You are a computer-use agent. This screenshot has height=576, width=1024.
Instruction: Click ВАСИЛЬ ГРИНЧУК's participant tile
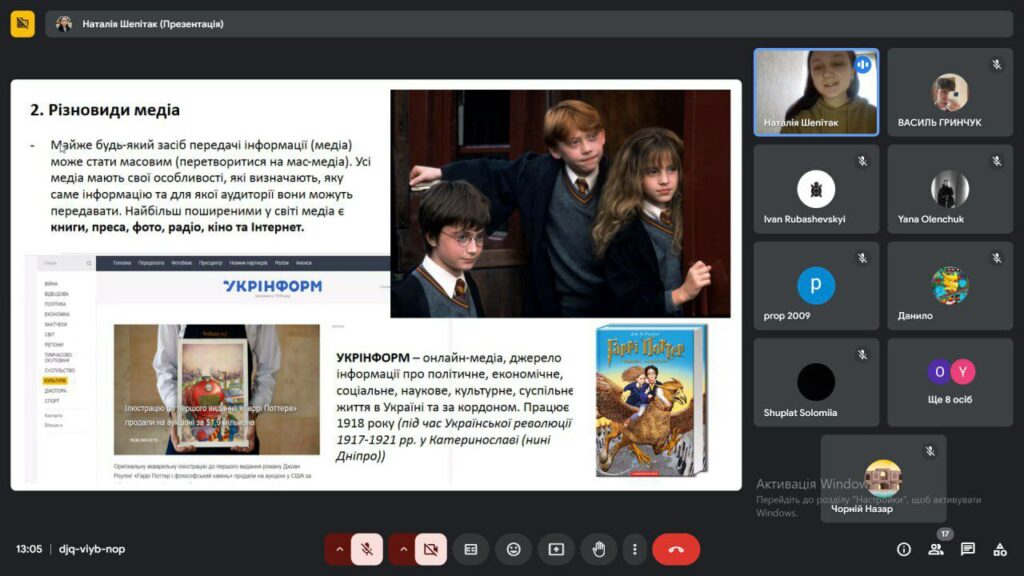[x=950, y=92]
